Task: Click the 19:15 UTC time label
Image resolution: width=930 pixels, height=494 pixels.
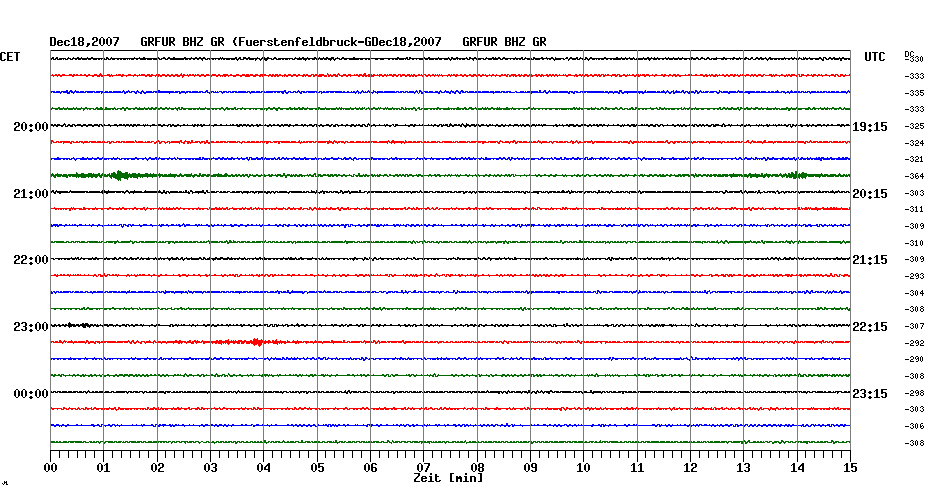Action: (x=870, y=127)
